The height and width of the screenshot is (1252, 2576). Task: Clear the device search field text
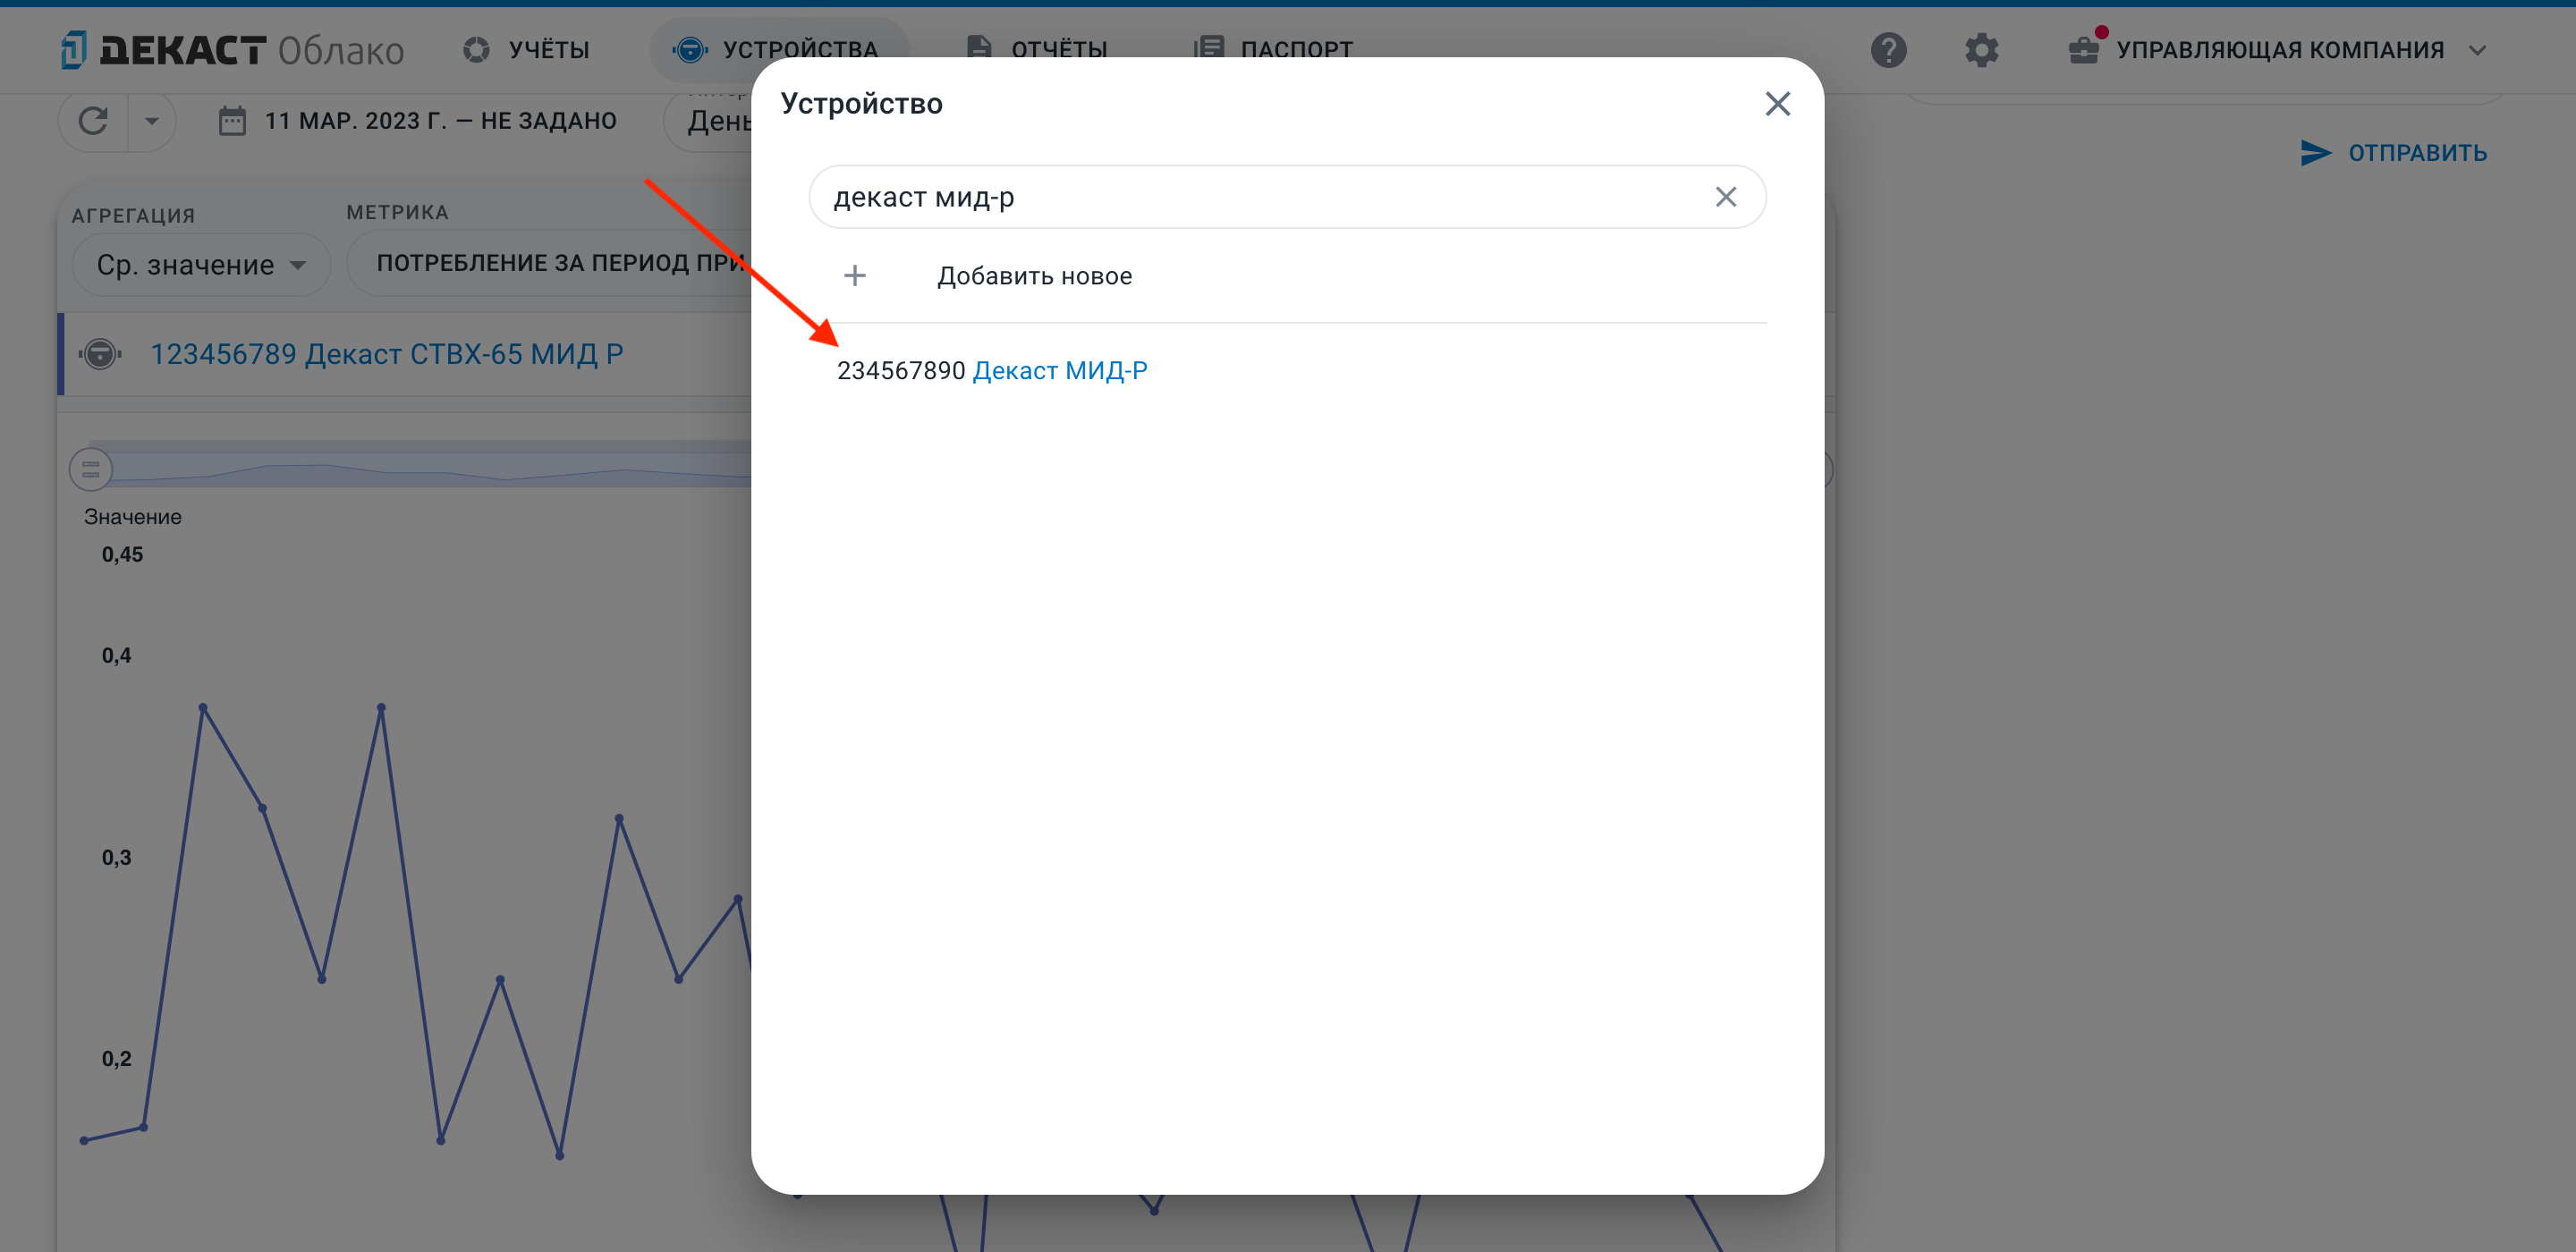[x=1725, y=197]
